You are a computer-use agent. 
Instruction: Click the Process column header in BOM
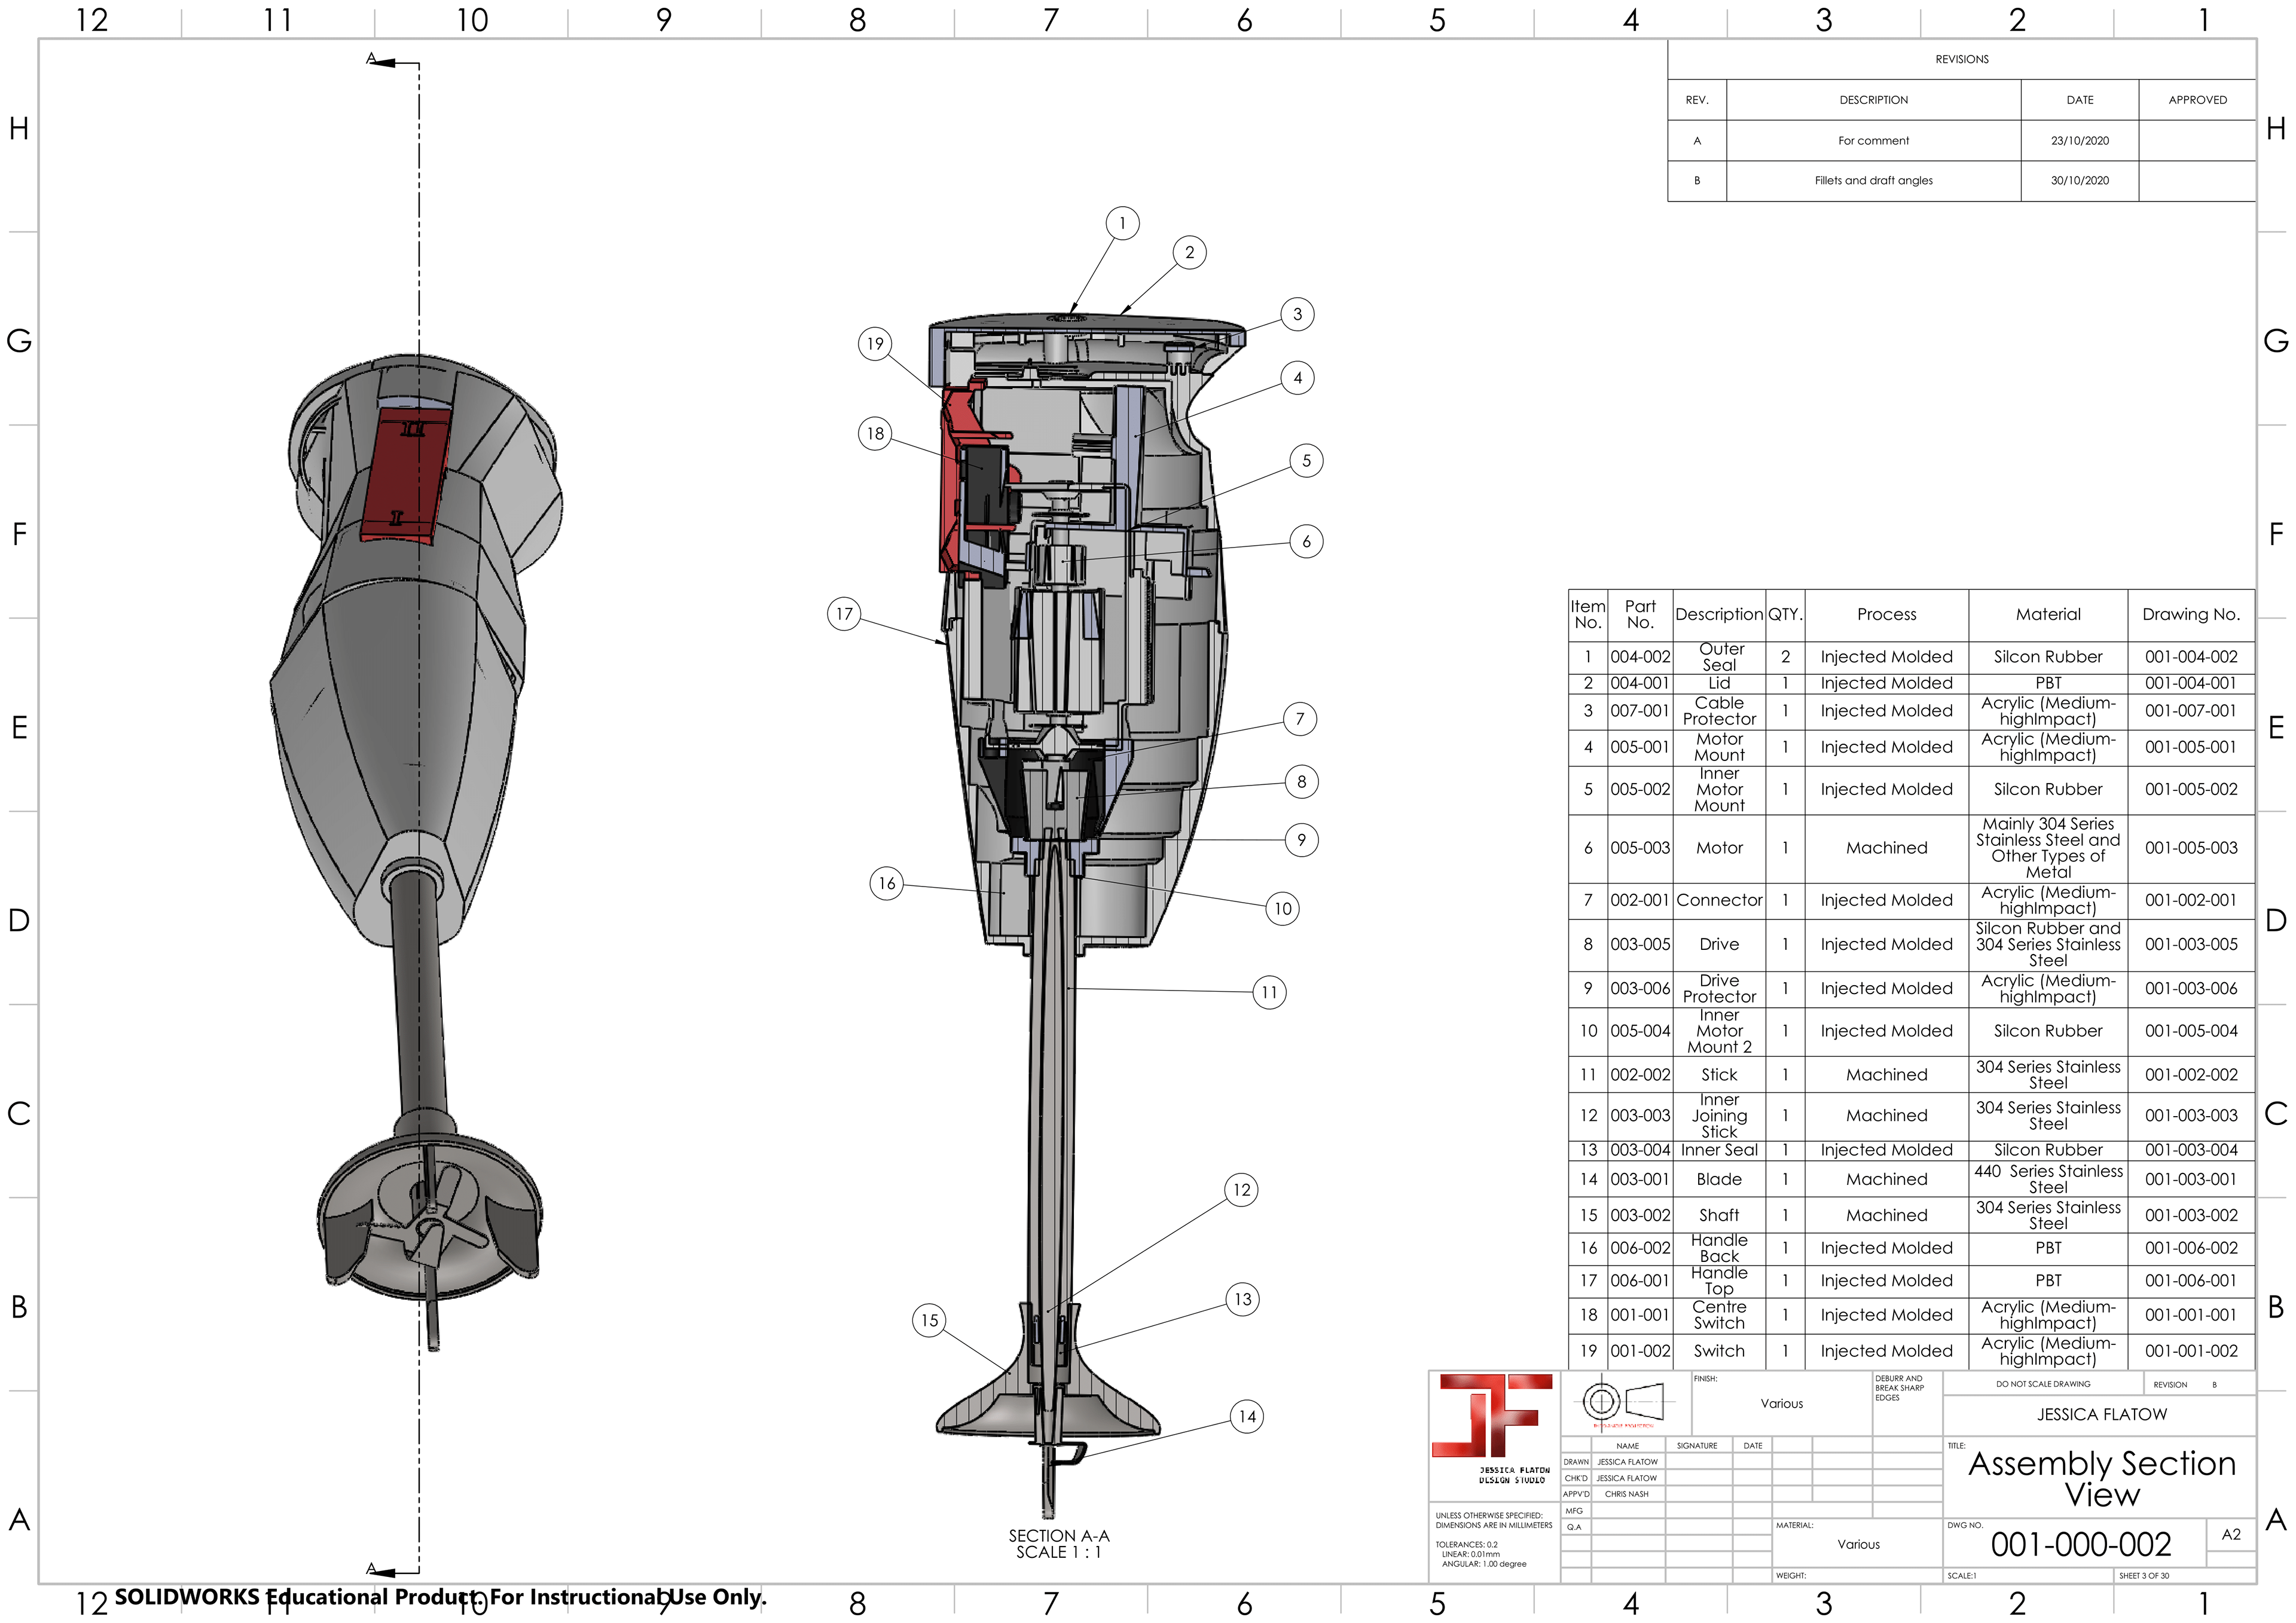coord(1886,614)
